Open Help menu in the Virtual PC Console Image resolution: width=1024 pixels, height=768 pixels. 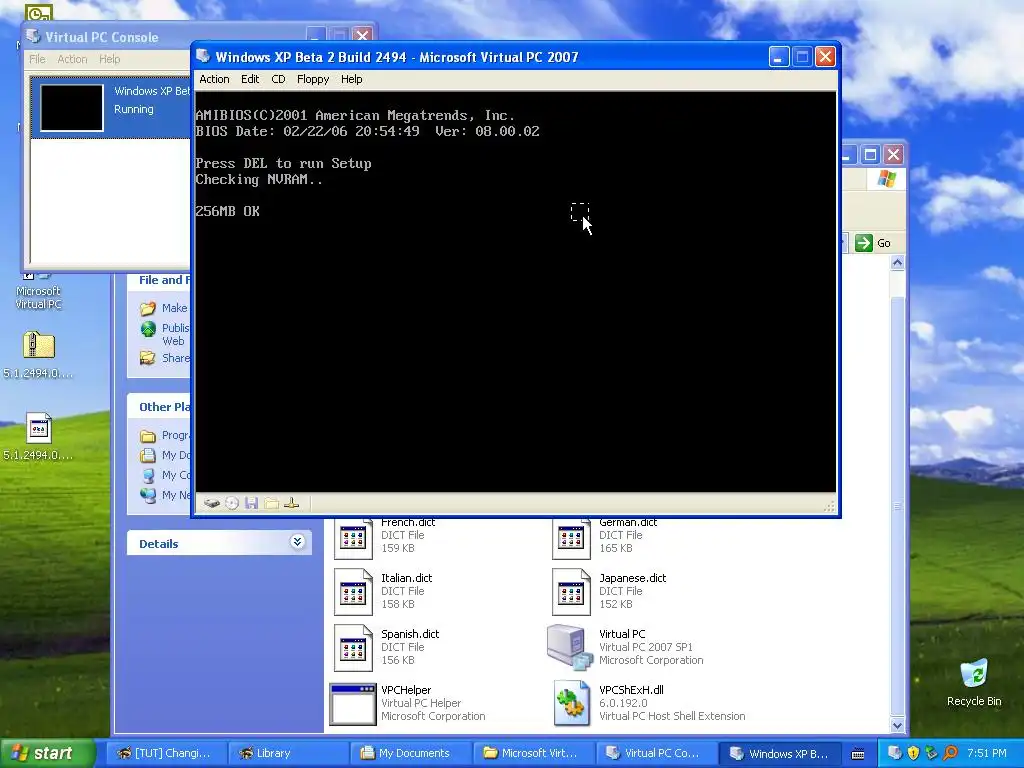click(x=110, y=59)
